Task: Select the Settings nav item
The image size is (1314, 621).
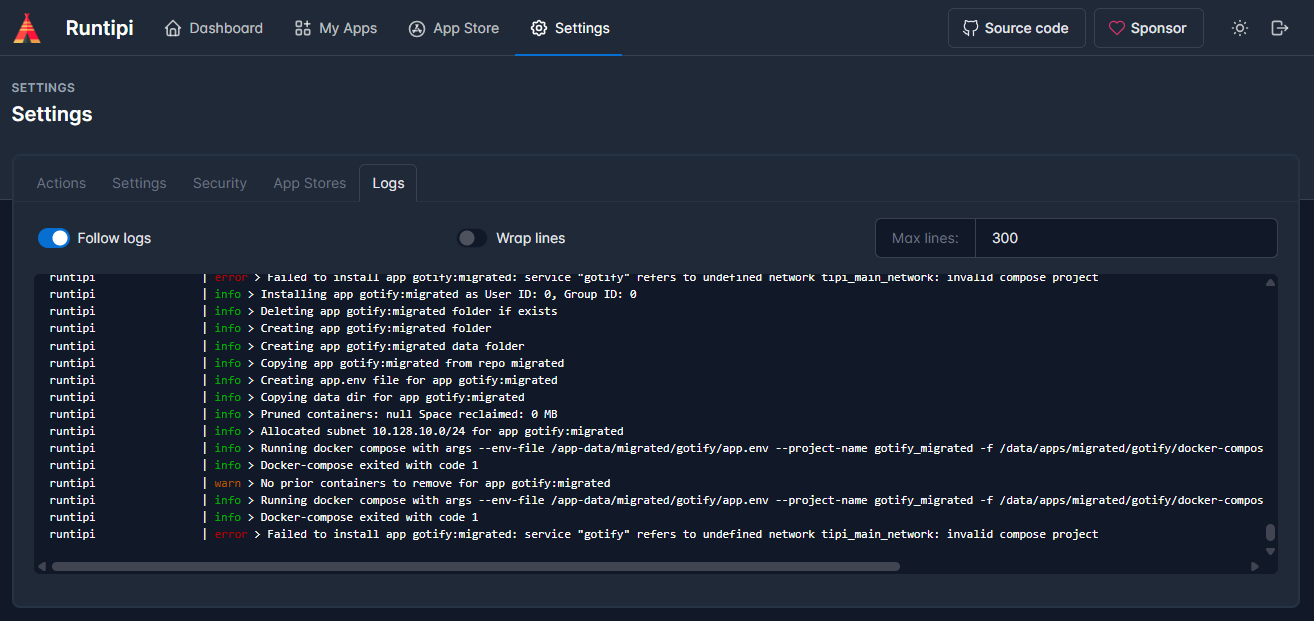Action: coord(570,28)
